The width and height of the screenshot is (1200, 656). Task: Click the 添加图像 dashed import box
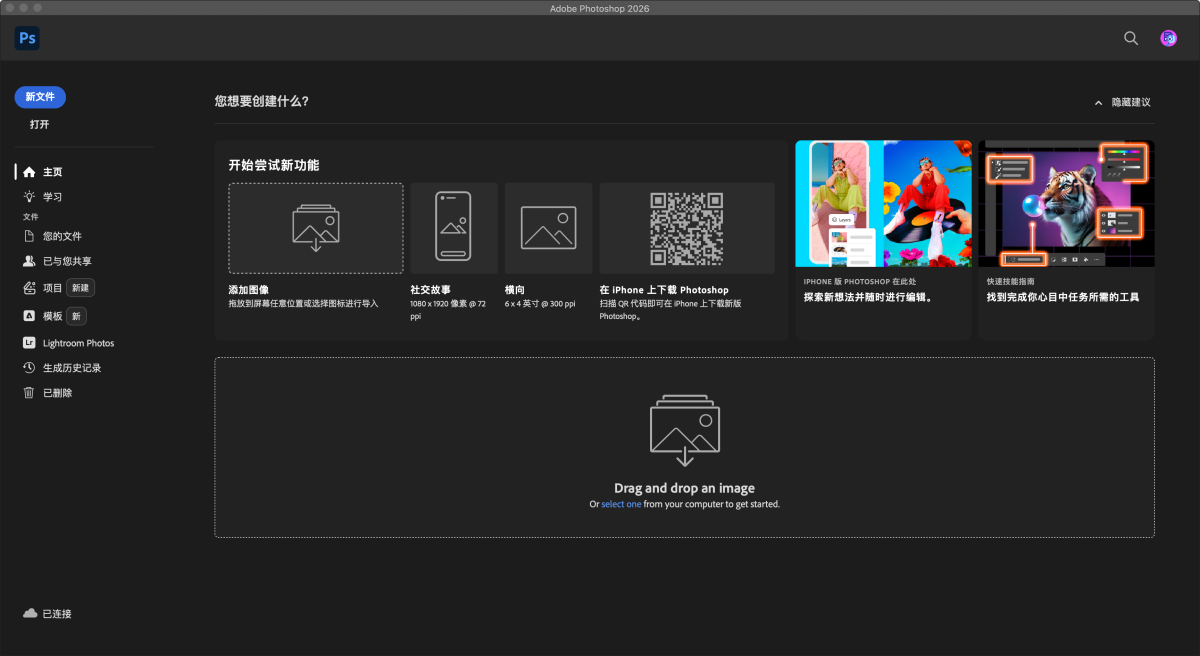pos(316,228)
